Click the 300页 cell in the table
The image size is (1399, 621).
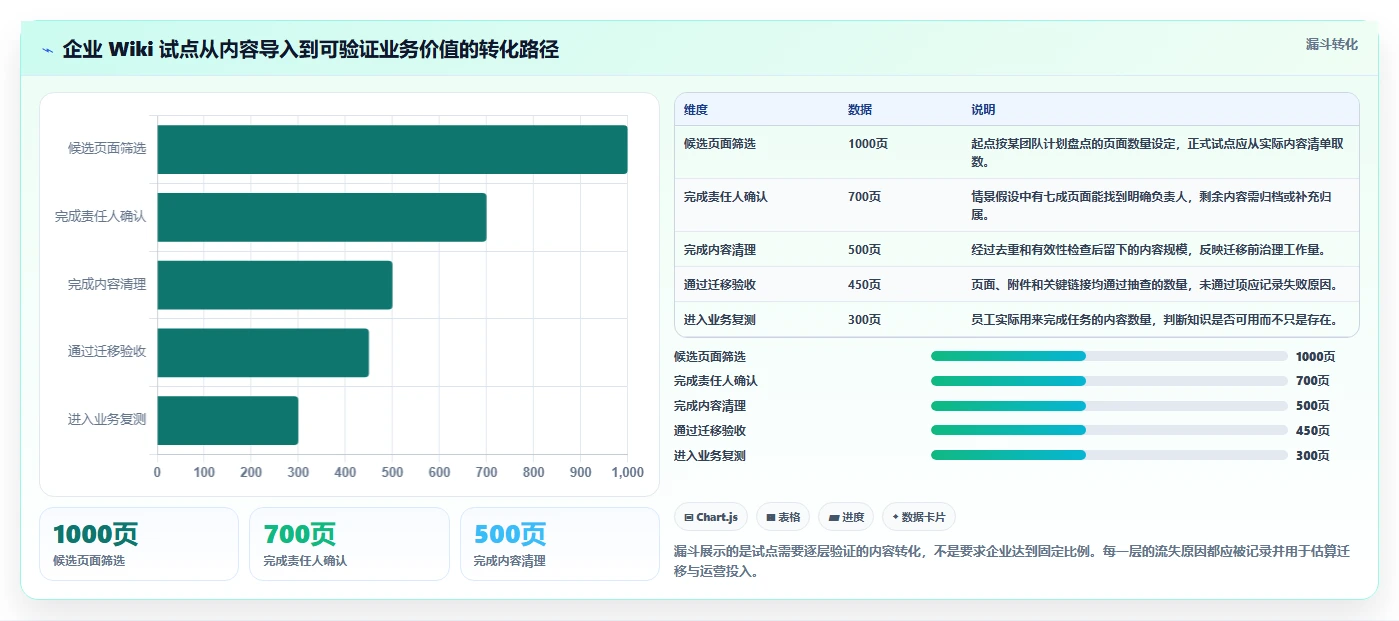[865, 320]
